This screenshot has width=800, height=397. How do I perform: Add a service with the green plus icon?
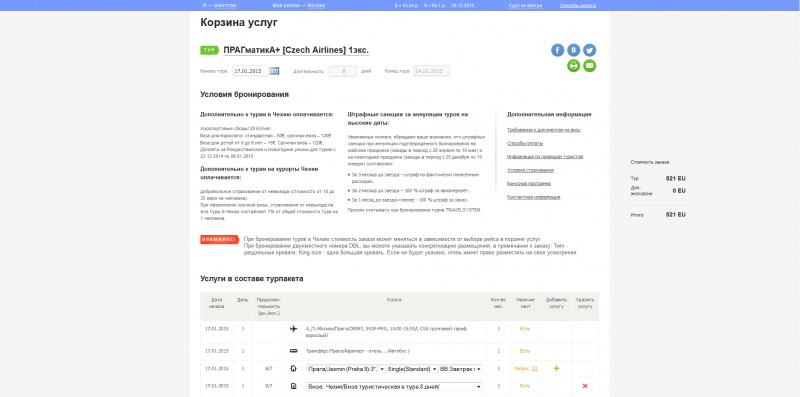coord(556,368)
